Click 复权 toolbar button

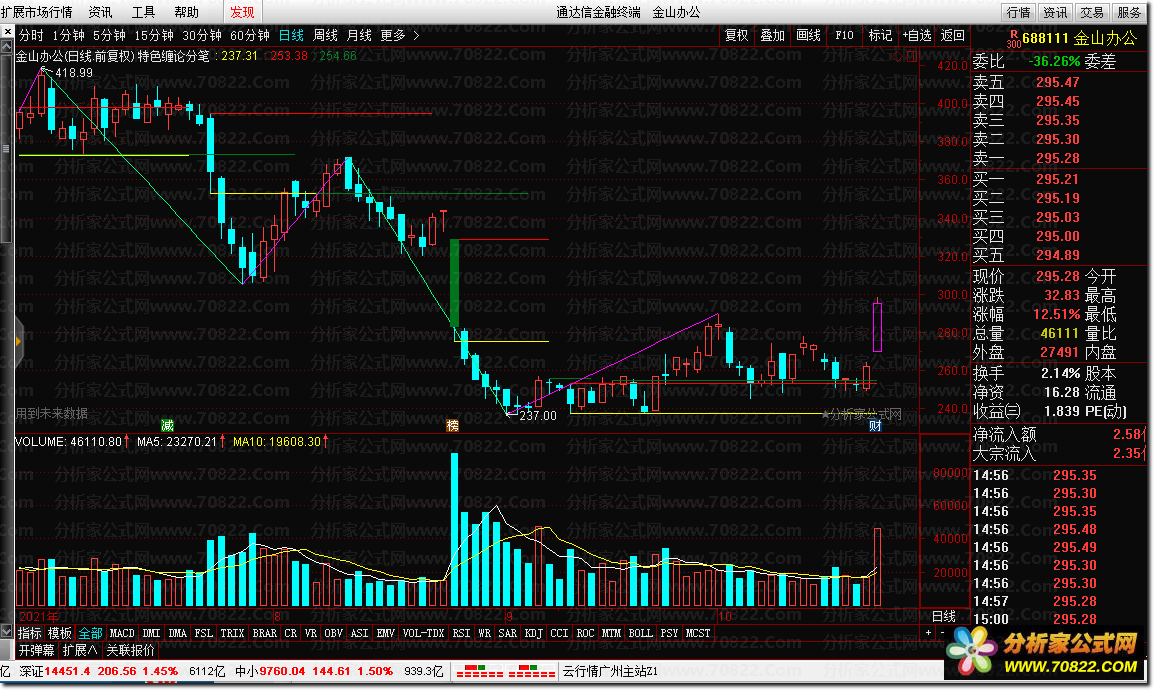[737, 35]
